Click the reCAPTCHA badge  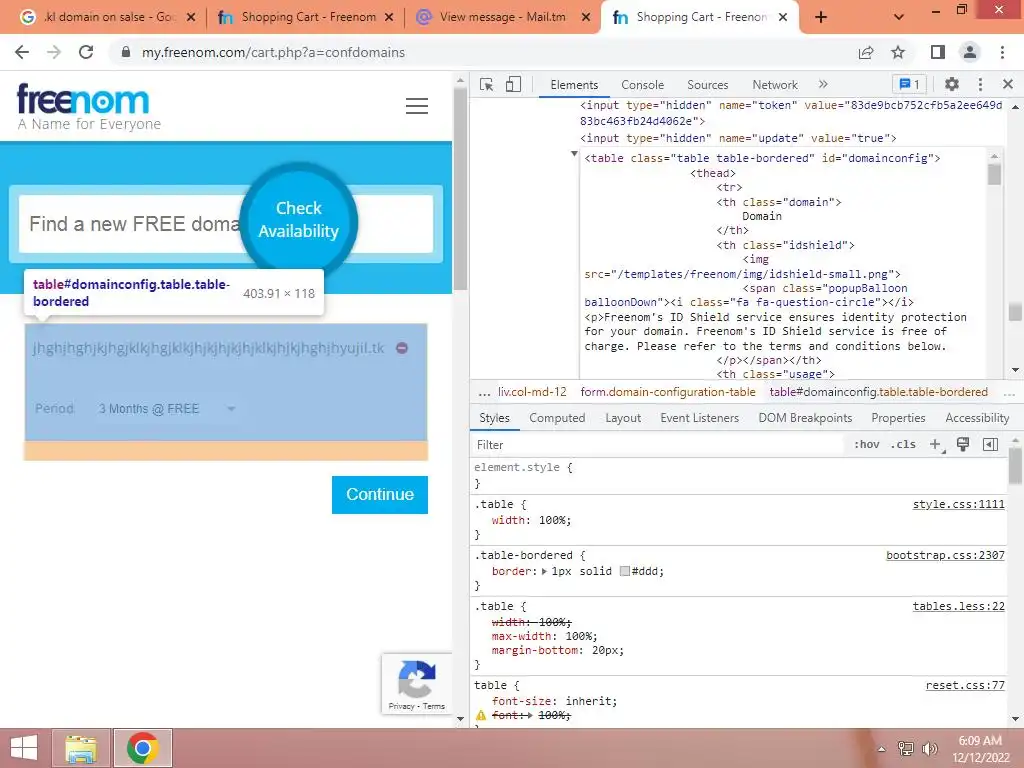click(417, 683)
